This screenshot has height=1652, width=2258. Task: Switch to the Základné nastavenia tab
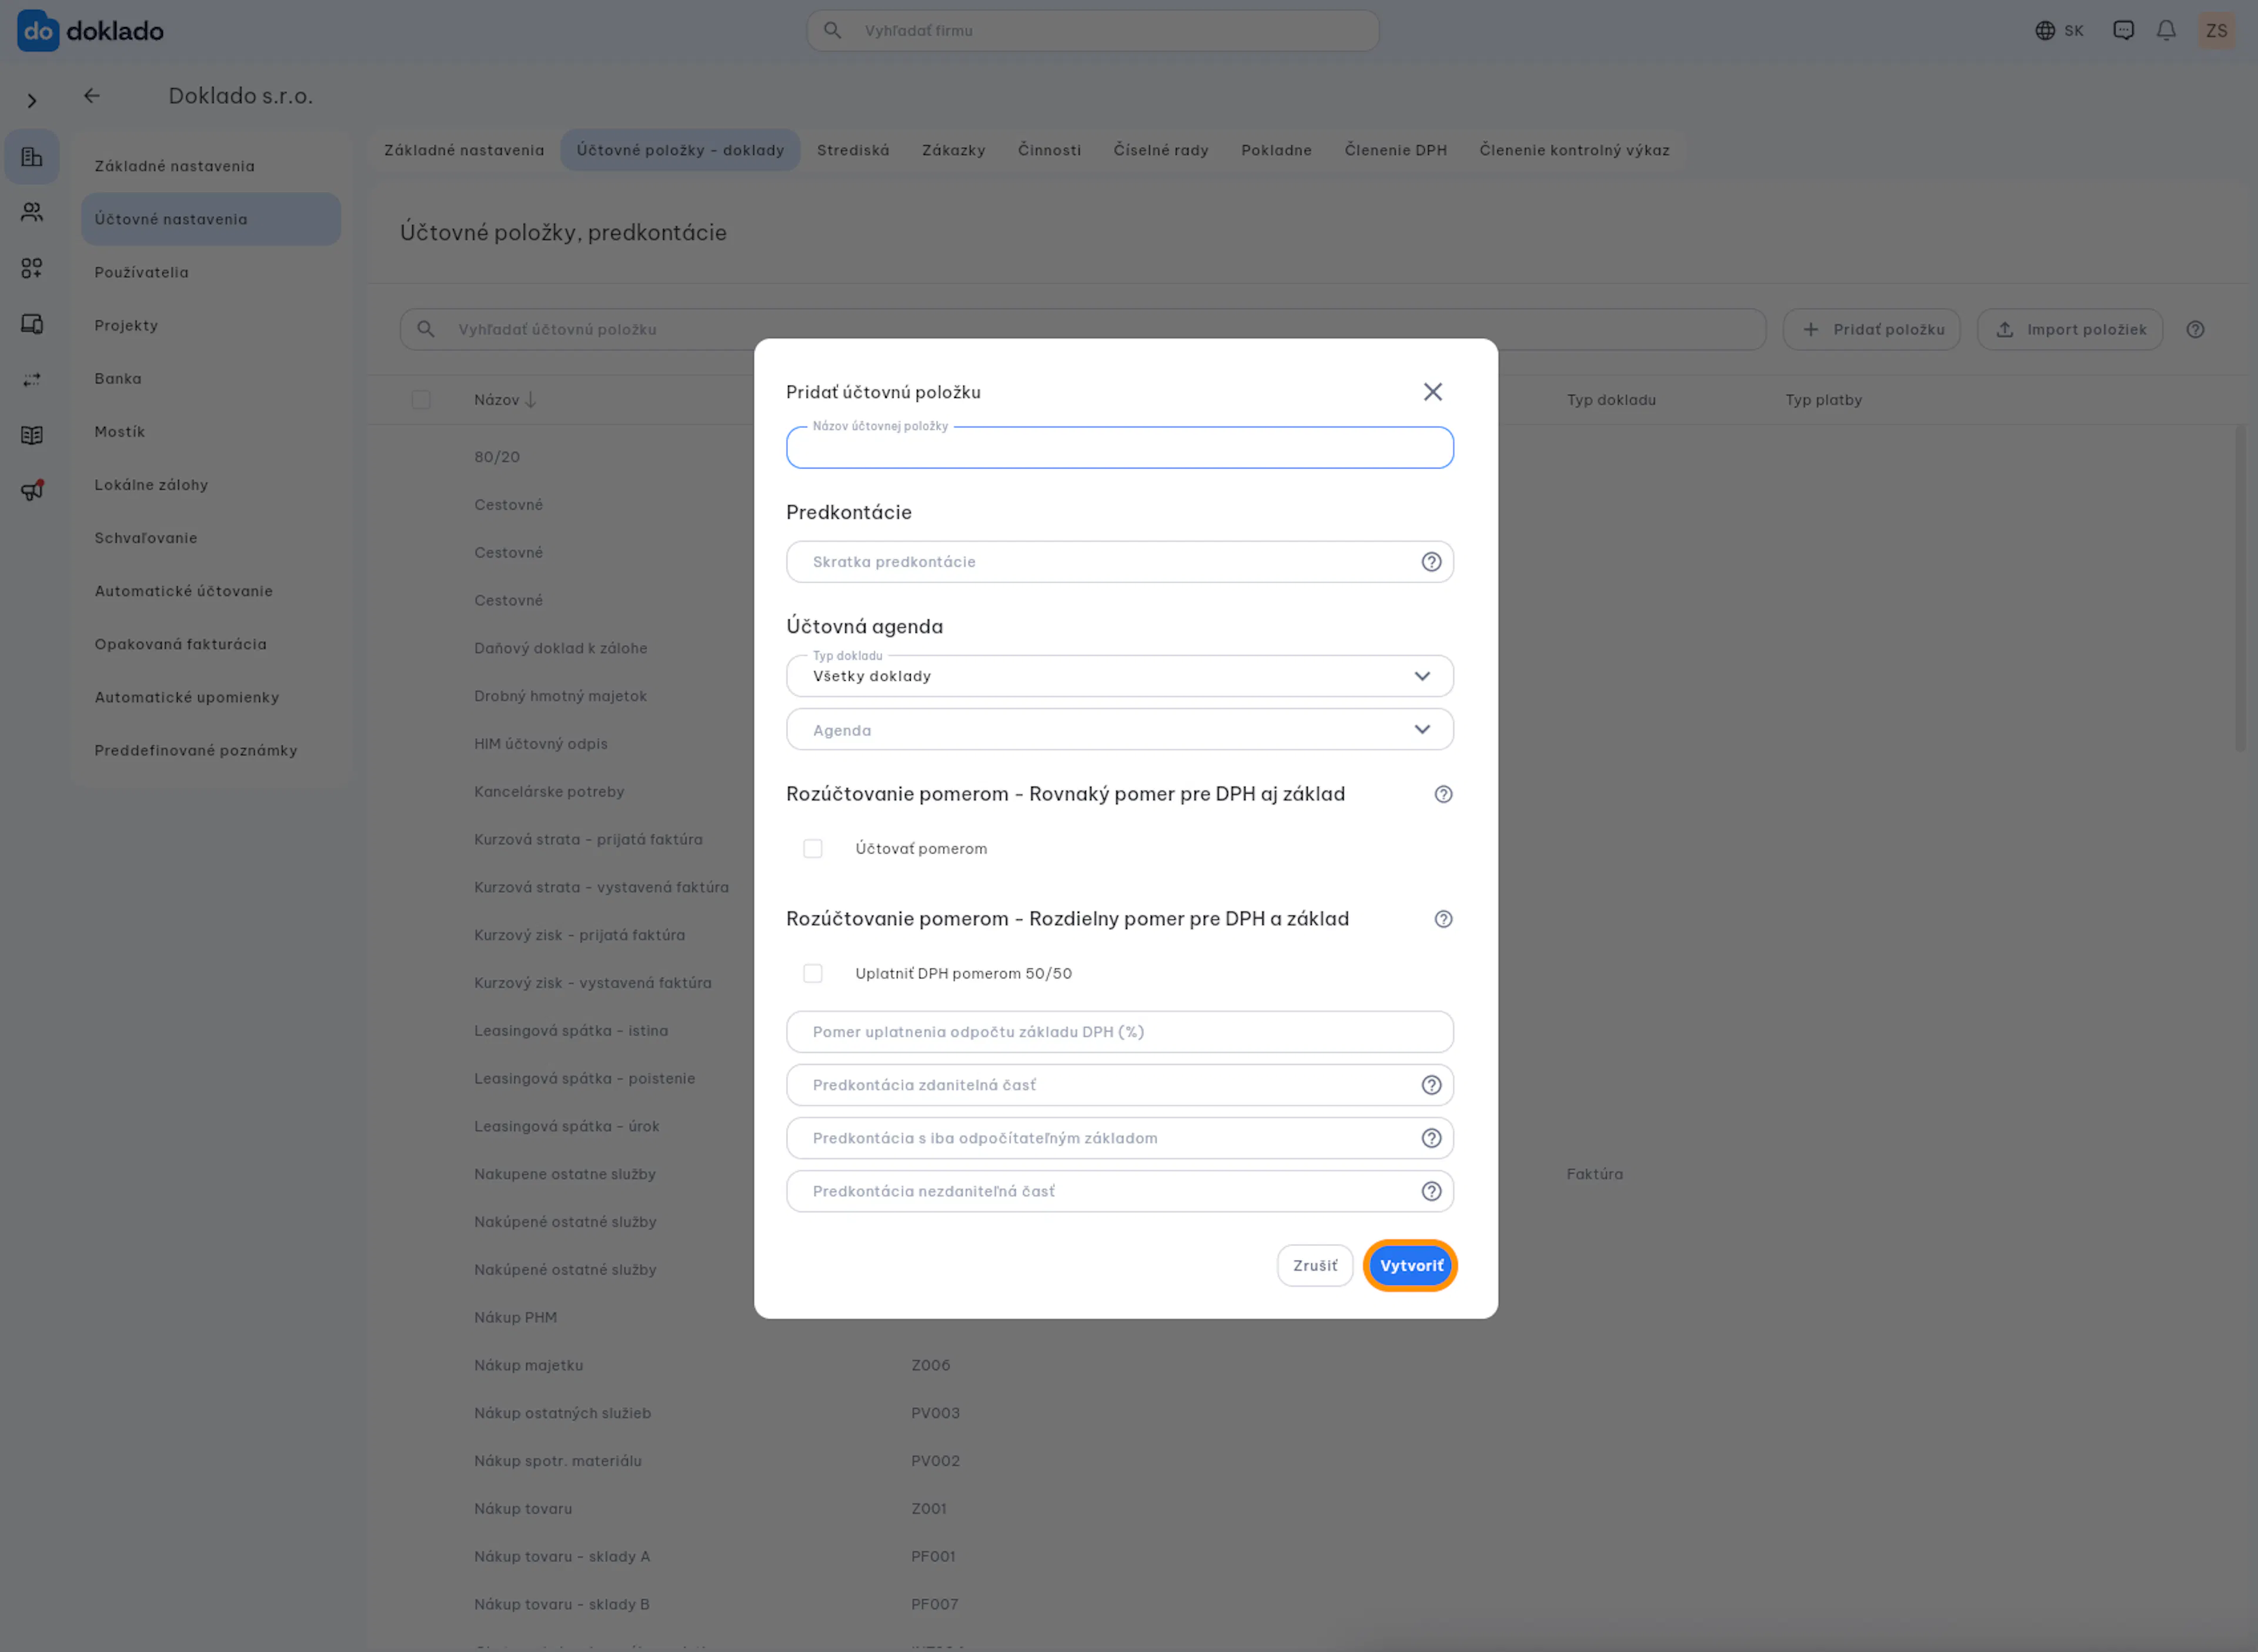tap(464, 150)
